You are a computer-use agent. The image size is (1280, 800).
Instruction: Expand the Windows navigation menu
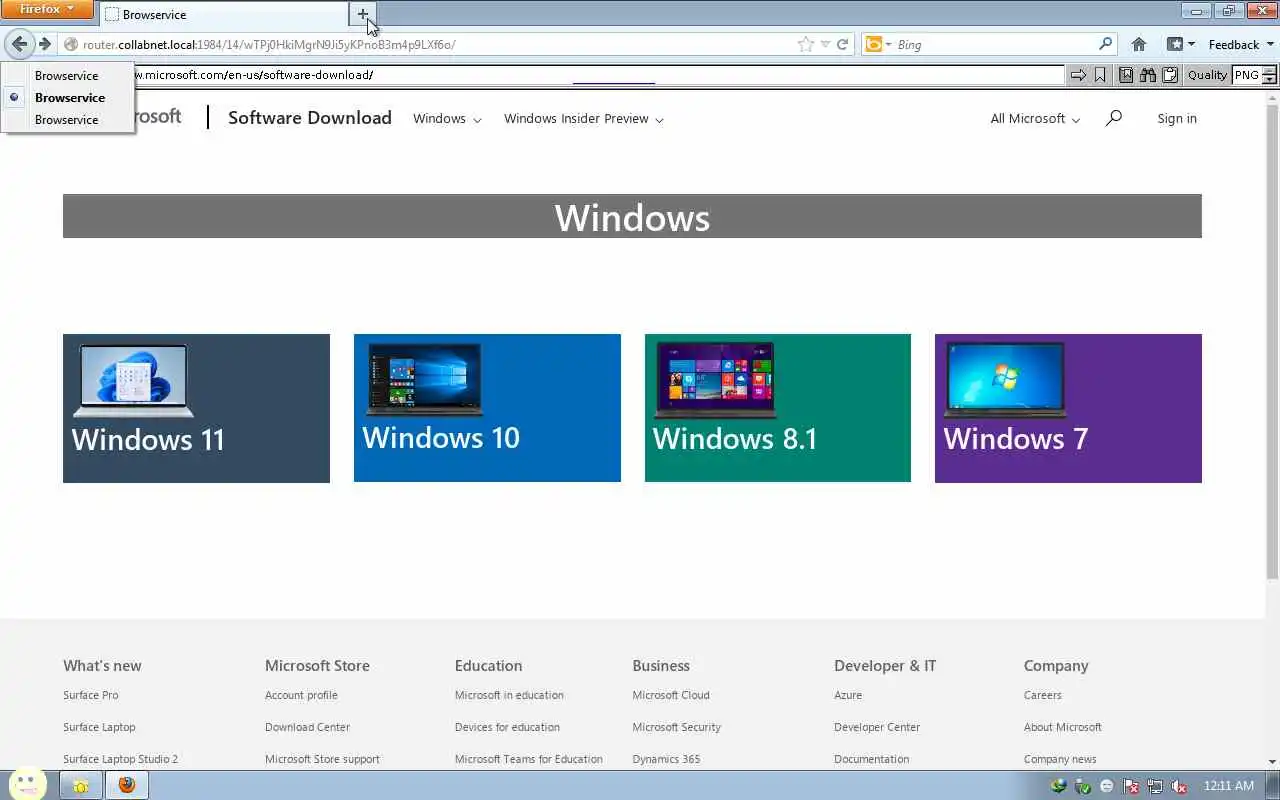pyautogui.click(x=447, y=118)
